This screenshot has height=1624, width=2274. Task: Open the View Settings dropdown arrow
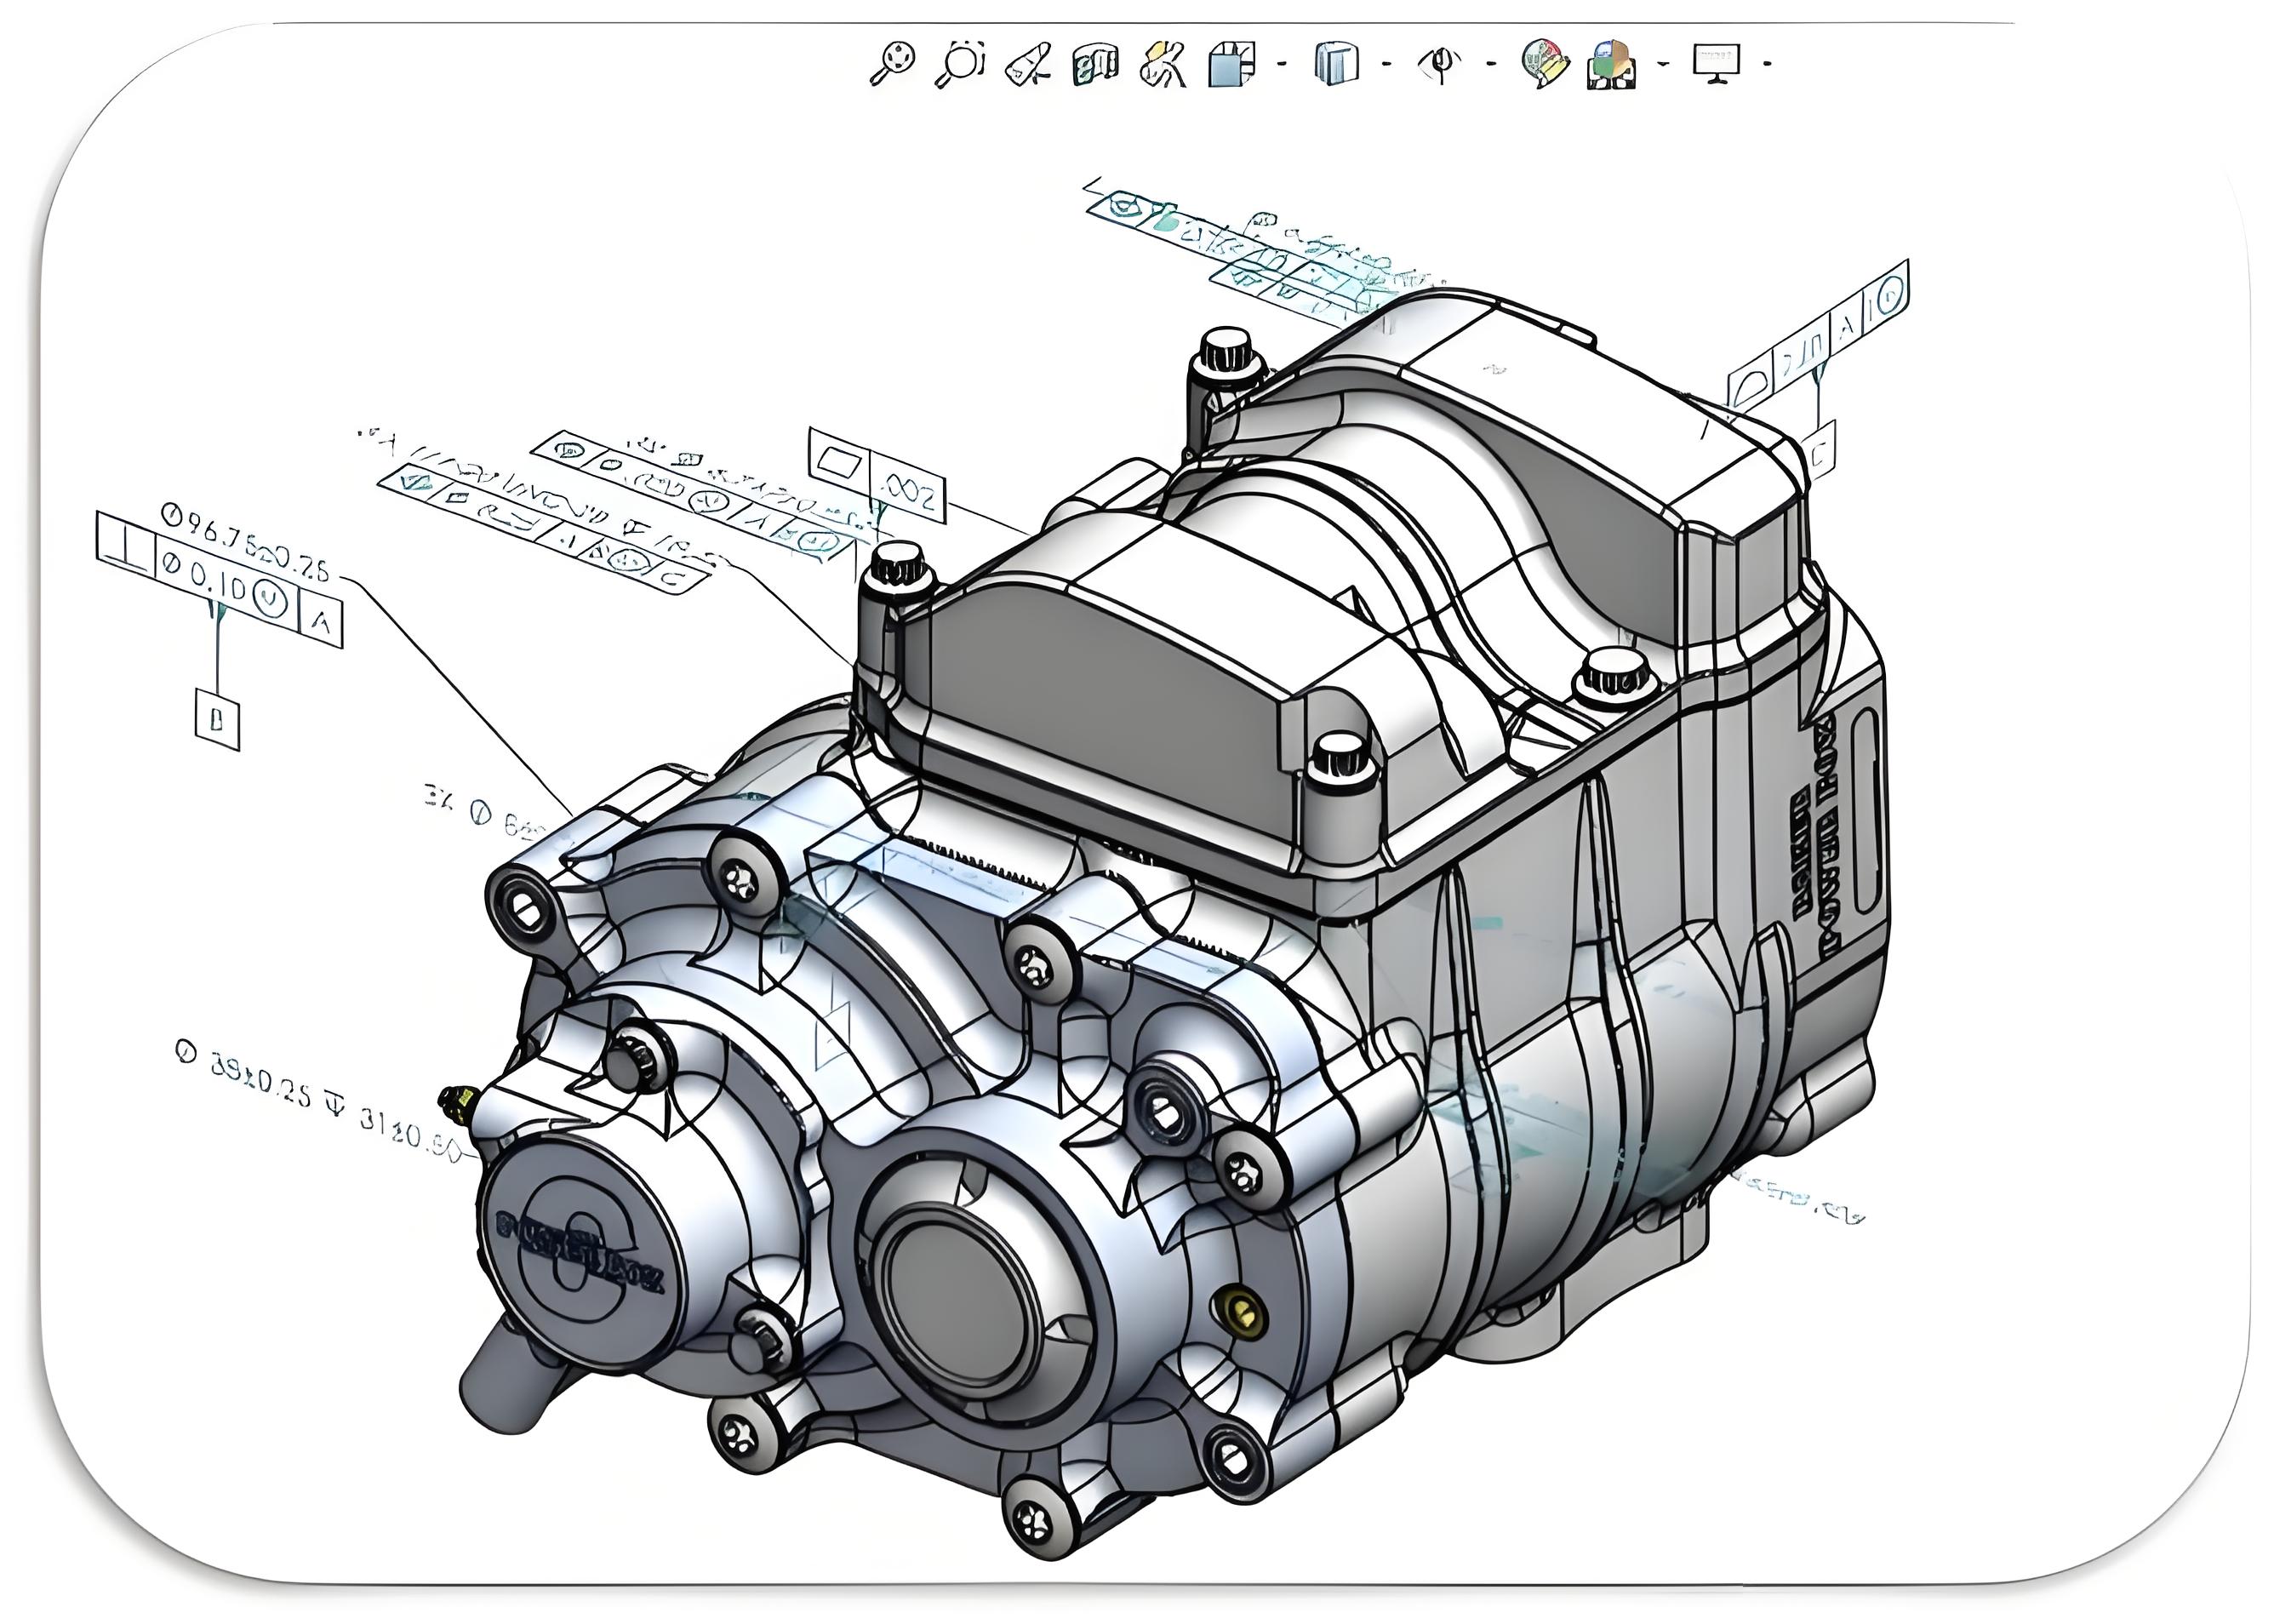(1767, 65)
